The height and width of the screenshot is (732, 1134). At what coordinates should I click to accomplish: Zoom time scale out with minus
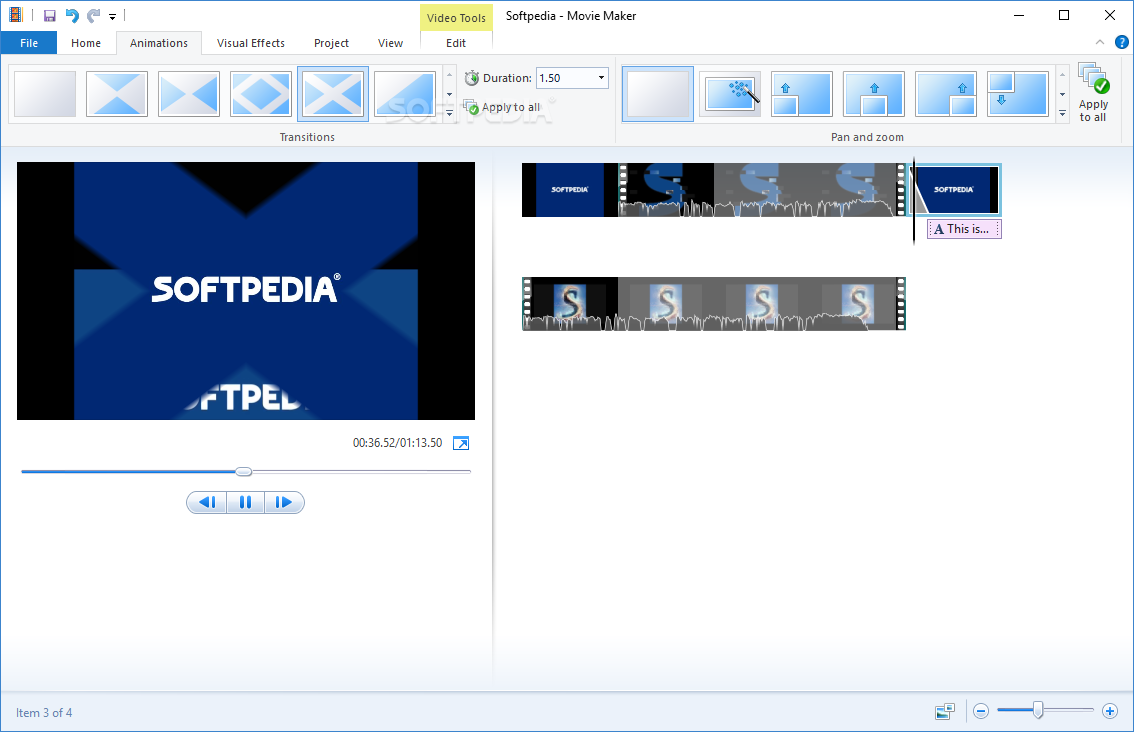pyautogui.click(x=981, y=712)
